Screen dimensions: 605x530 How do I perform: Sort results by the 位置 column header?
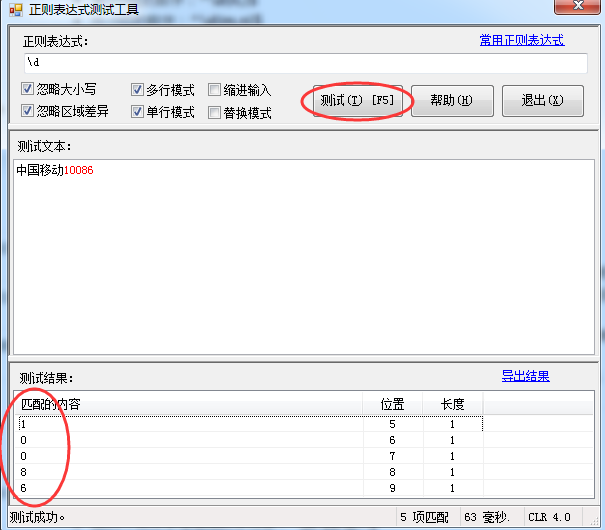click(x=392, y=404)
